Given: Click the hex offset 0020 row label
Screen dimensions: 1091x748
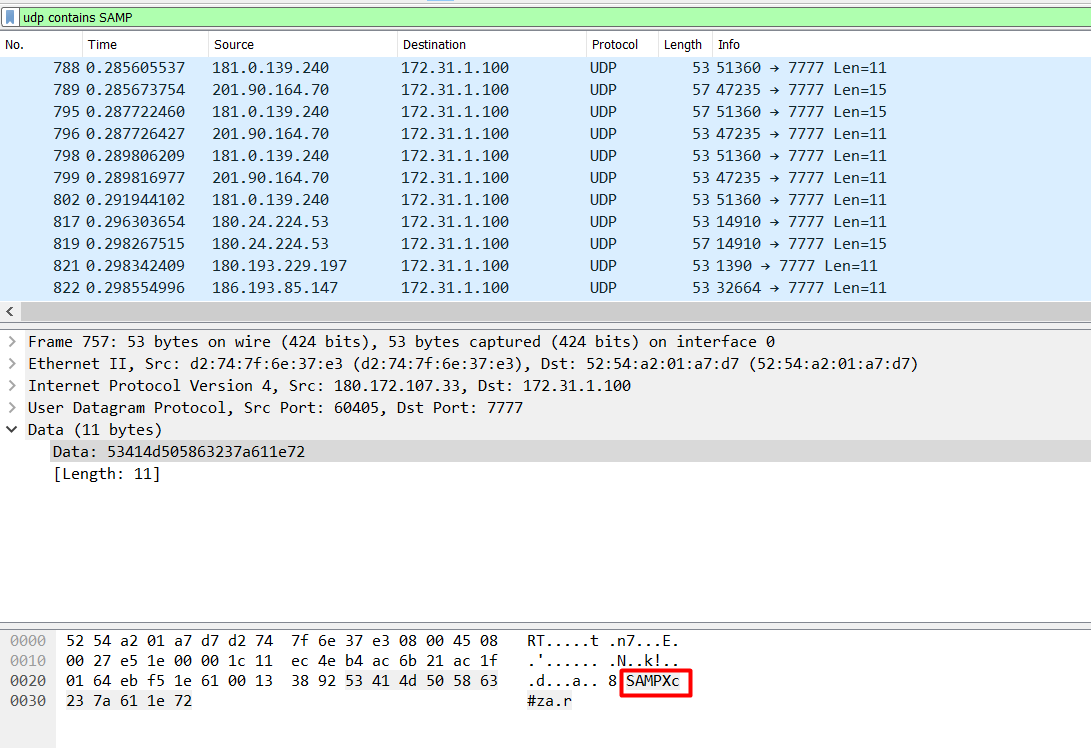Looking at the screenshot, I should [28, 681].
